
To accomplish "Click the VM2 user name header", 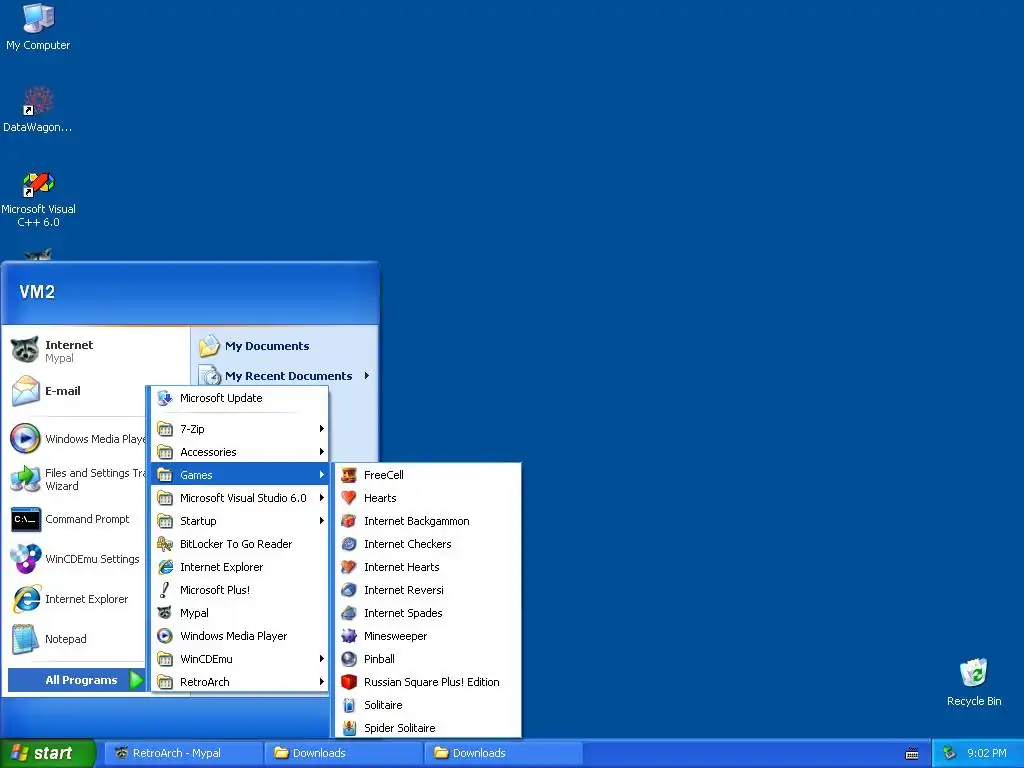I will (x=37, y=292).
